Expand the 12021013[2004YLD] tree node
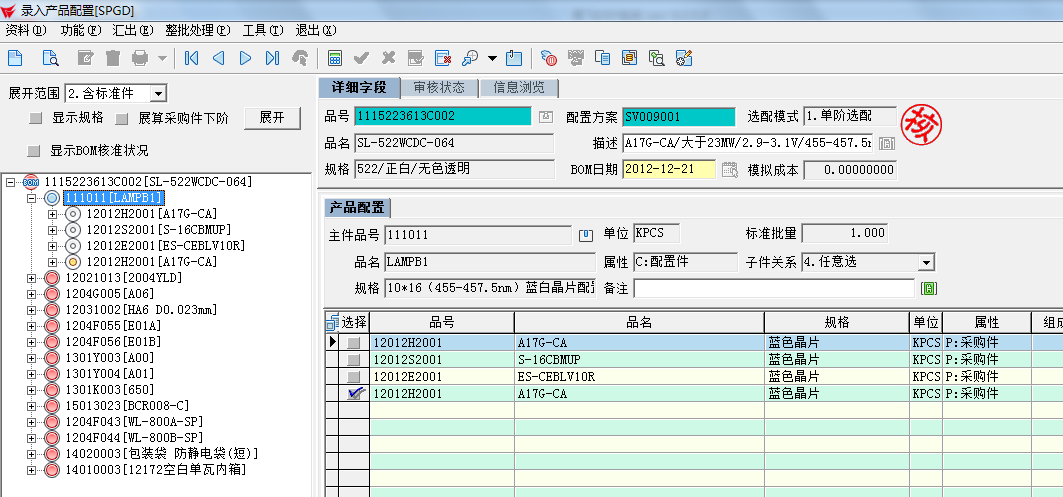The image size is (1063, 497). pos(32,278)
